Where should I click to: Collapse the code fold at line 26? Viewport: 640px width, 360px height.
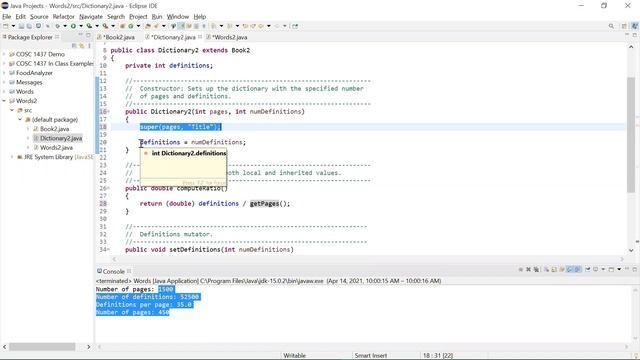point(109,188)
